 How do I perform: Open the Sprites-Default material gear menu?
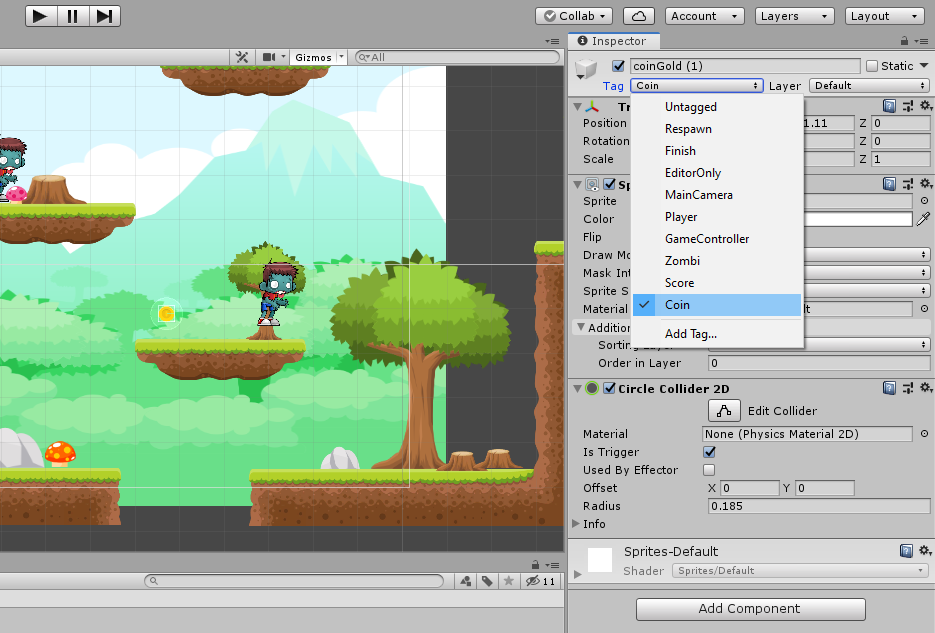[x=925, y=551]
